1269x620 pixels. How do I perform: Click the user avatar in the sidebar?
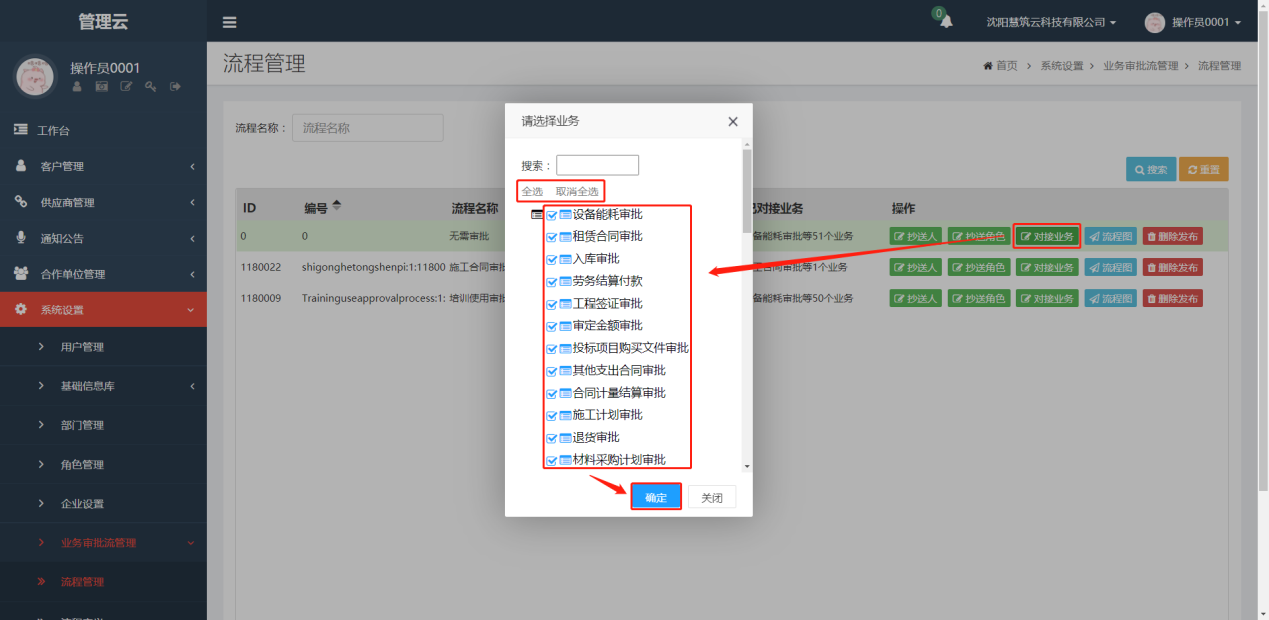(x=36, y=76)
